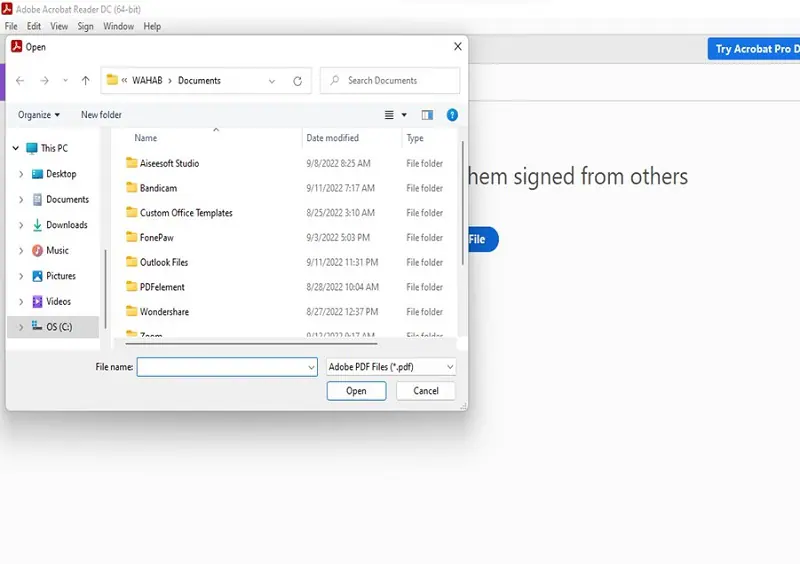Click the blue File button behind dialog
800x564 pixels.
click(483, 239)
